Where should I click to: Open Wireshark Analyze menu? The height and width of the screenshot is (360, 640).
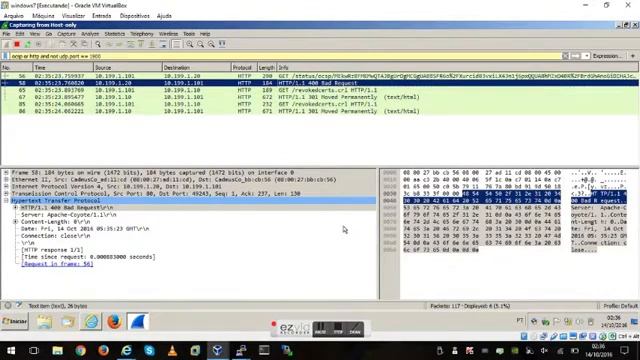point(90,34)
